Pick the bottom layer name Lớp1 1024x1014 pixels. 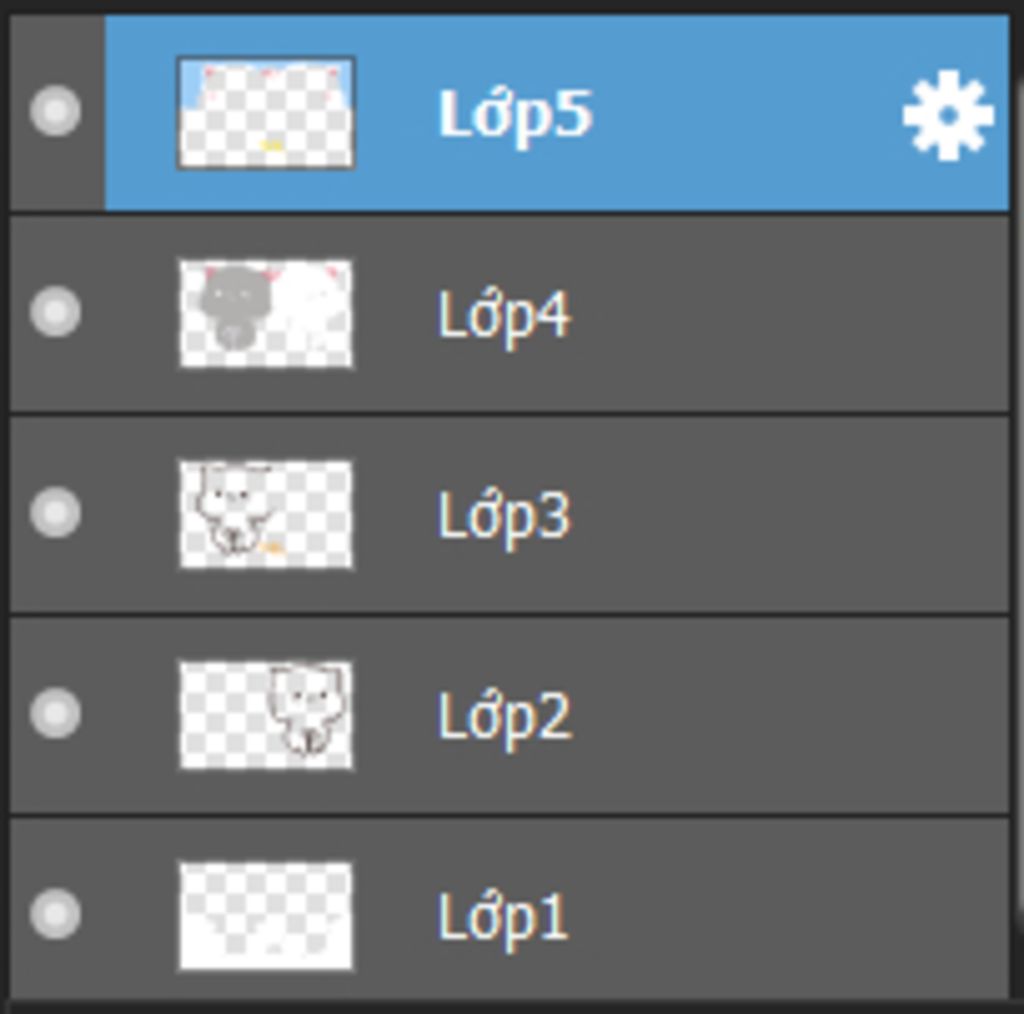pos(502,919)
